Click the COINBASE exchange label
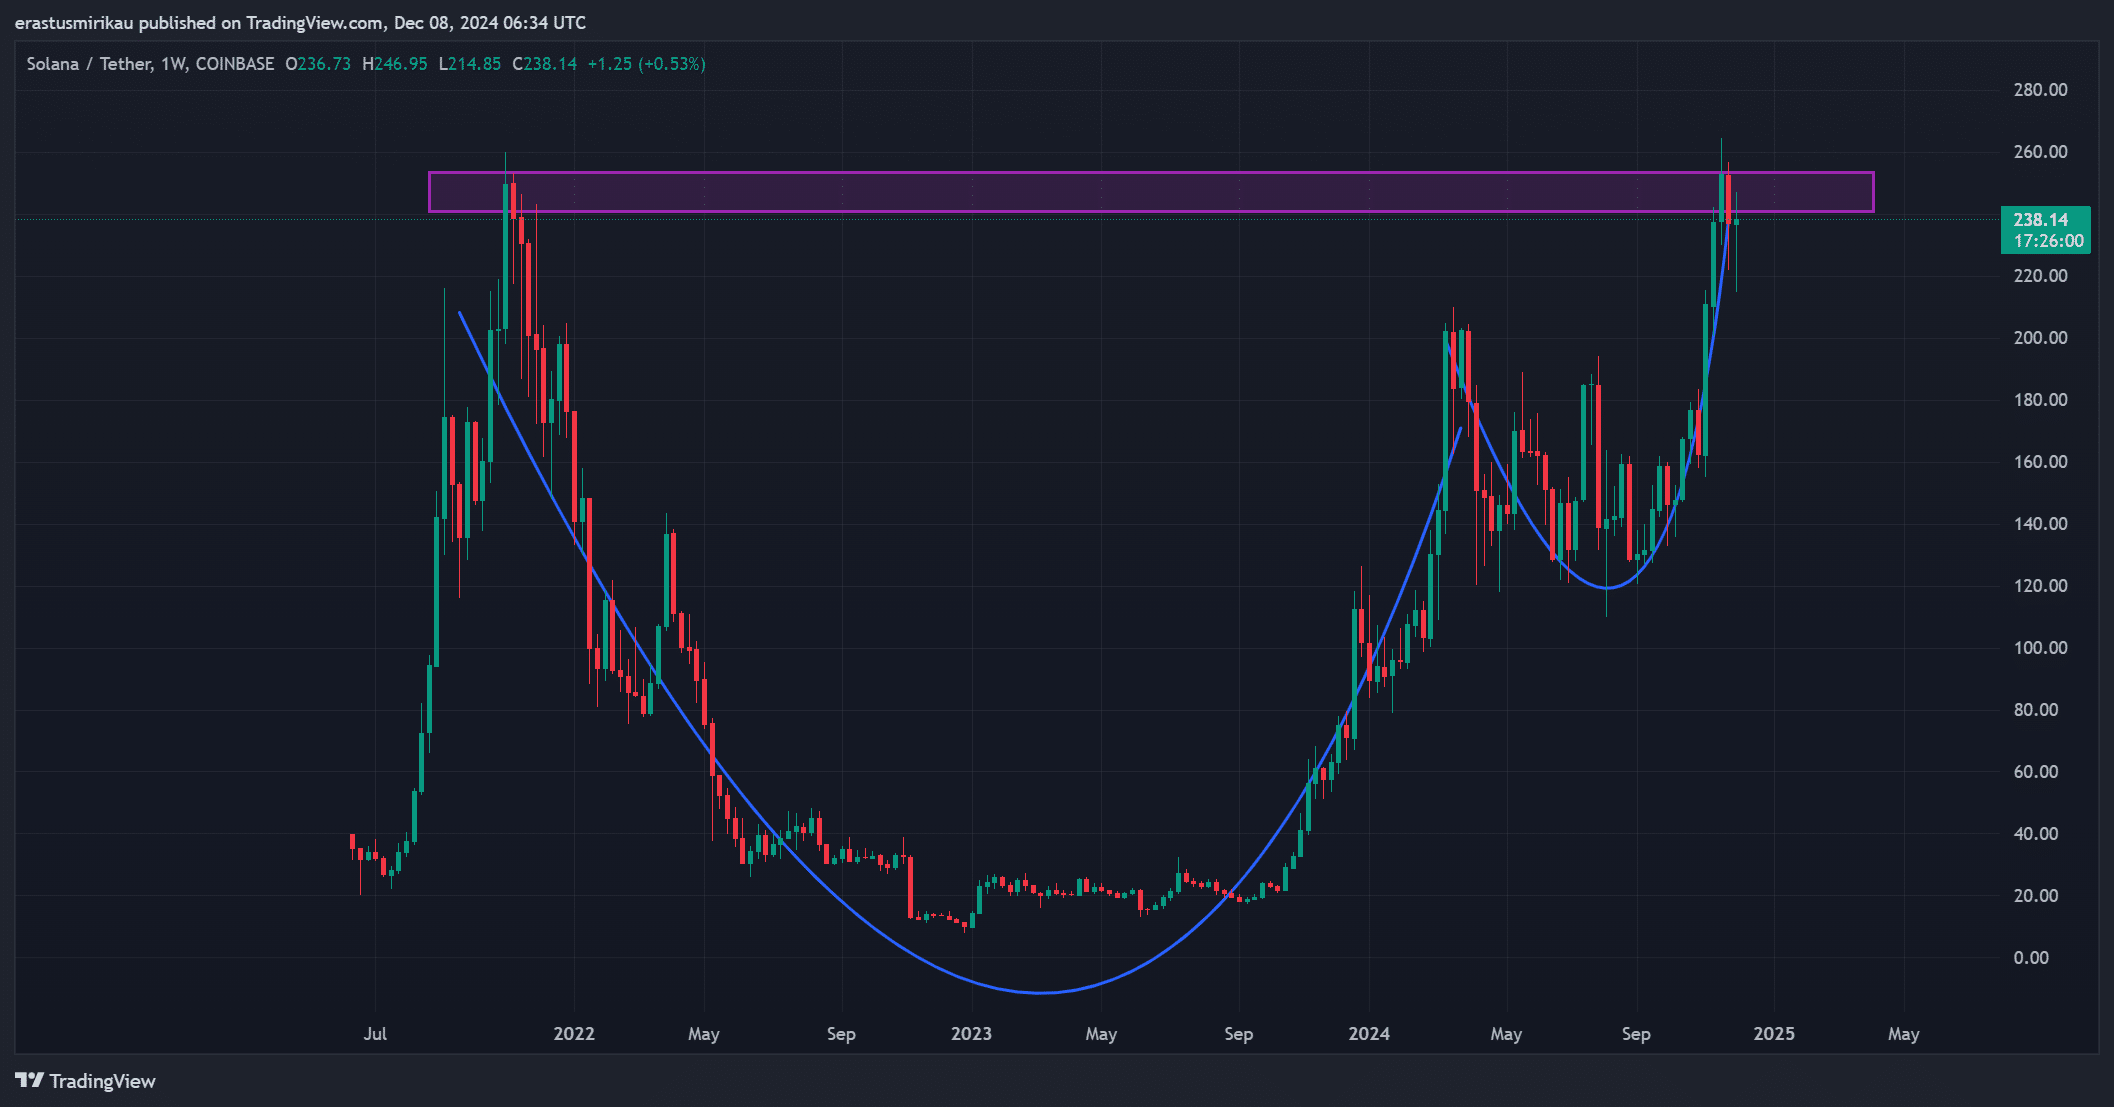 [x=235, y=64]
